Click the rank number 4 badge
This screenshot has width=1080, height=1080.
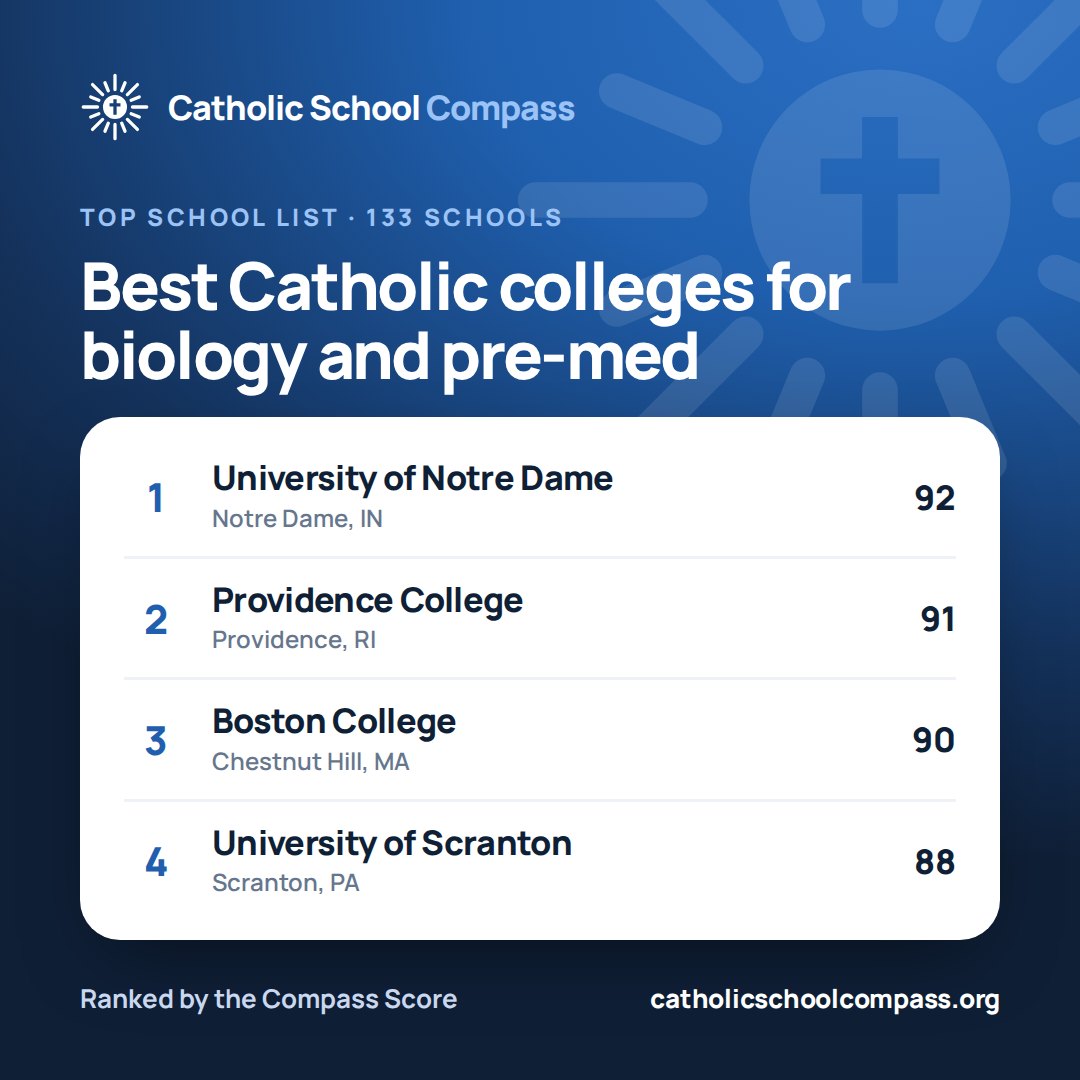156,862
